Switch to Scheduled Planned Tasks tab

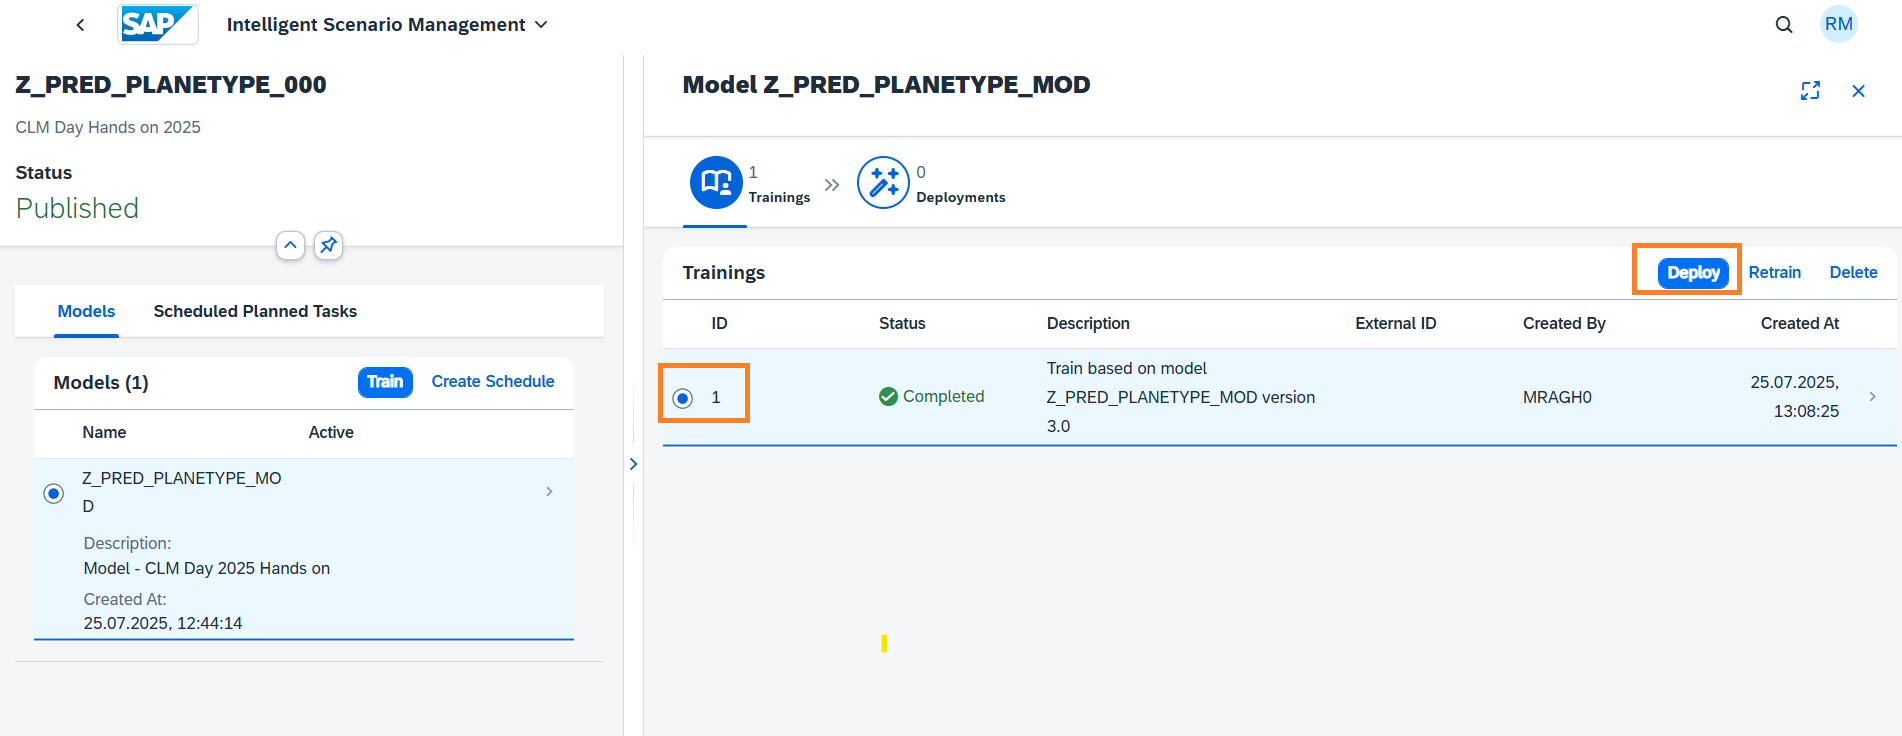255,311
